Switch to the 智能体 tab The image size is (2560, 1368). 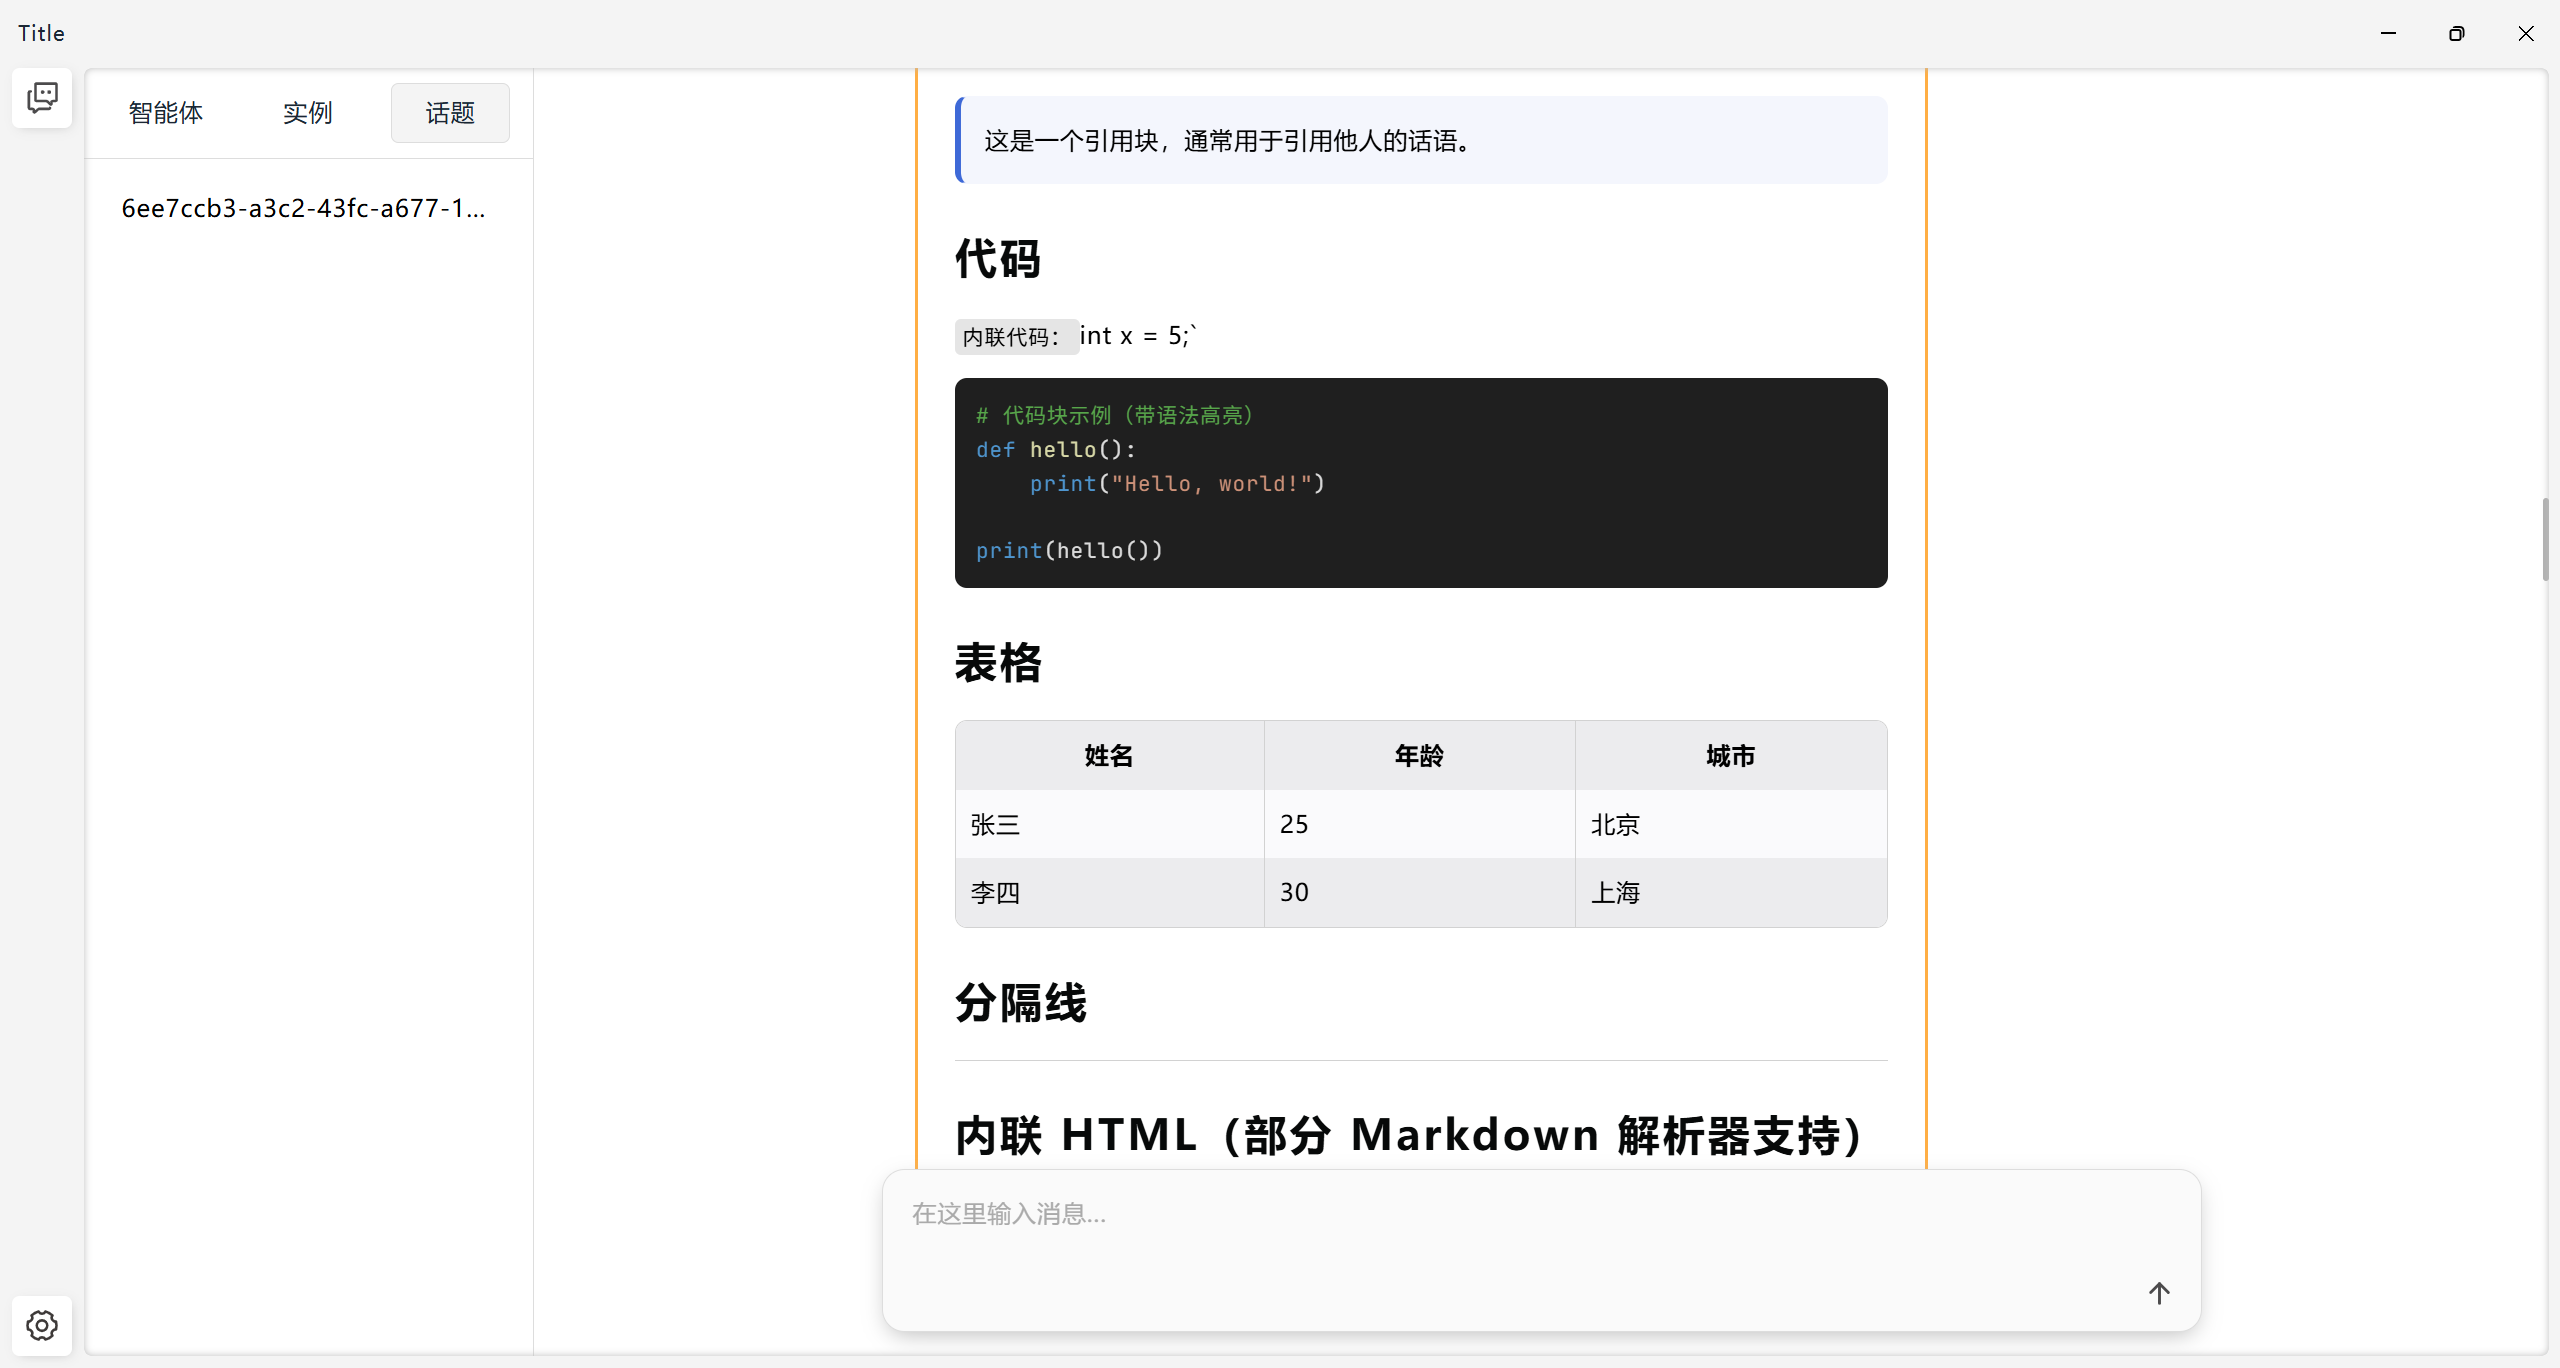165,113
